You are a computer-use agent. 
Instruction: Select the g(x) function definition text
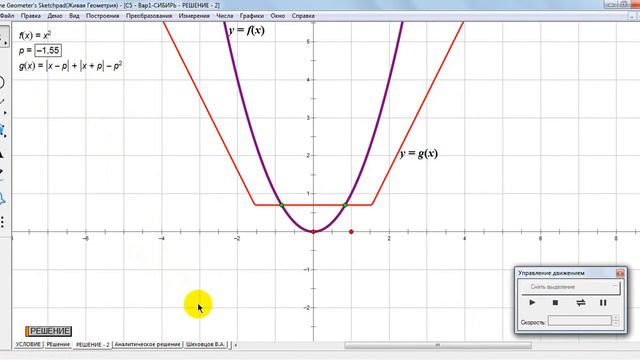coord(70,66)
